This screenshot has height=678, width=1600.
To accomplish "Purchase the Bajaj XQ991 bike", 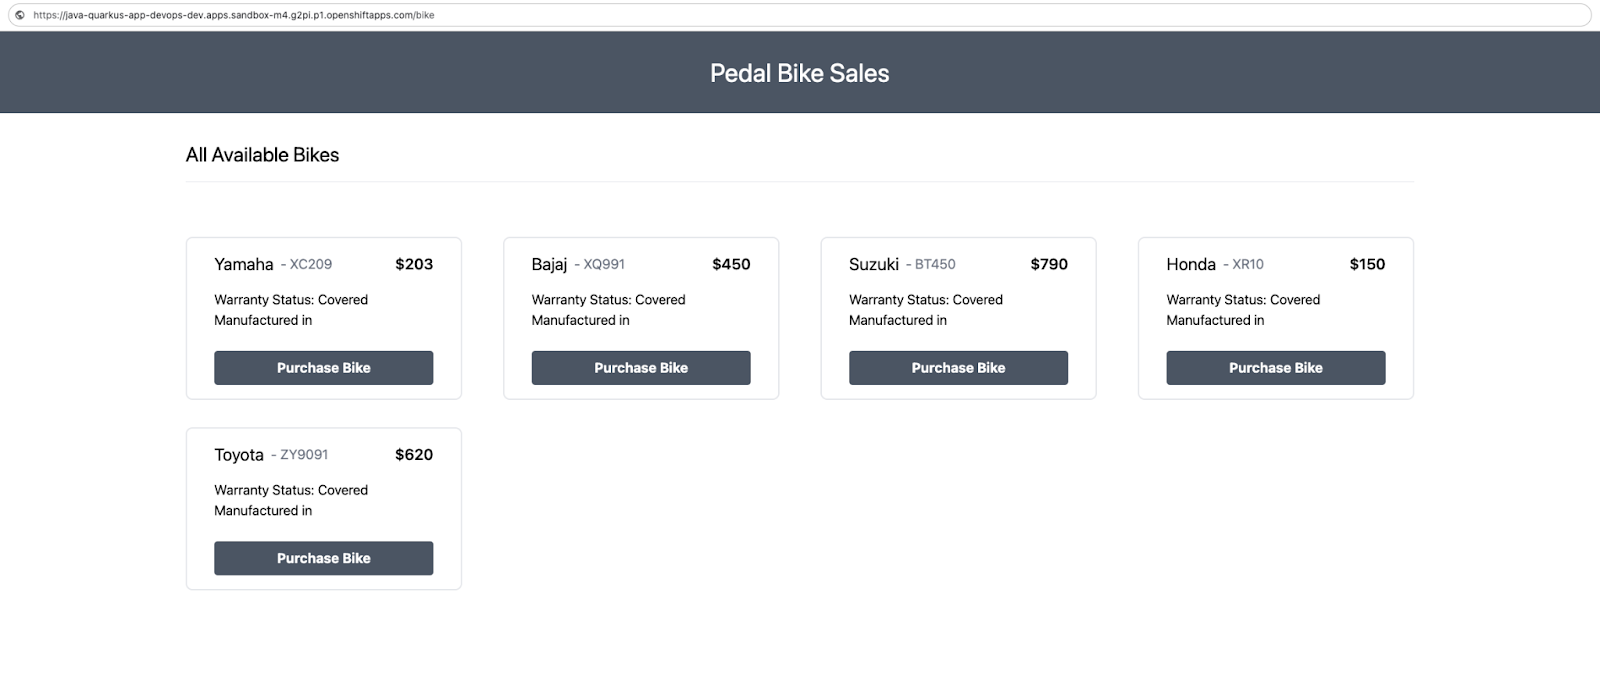I will [x=641, y=368].
